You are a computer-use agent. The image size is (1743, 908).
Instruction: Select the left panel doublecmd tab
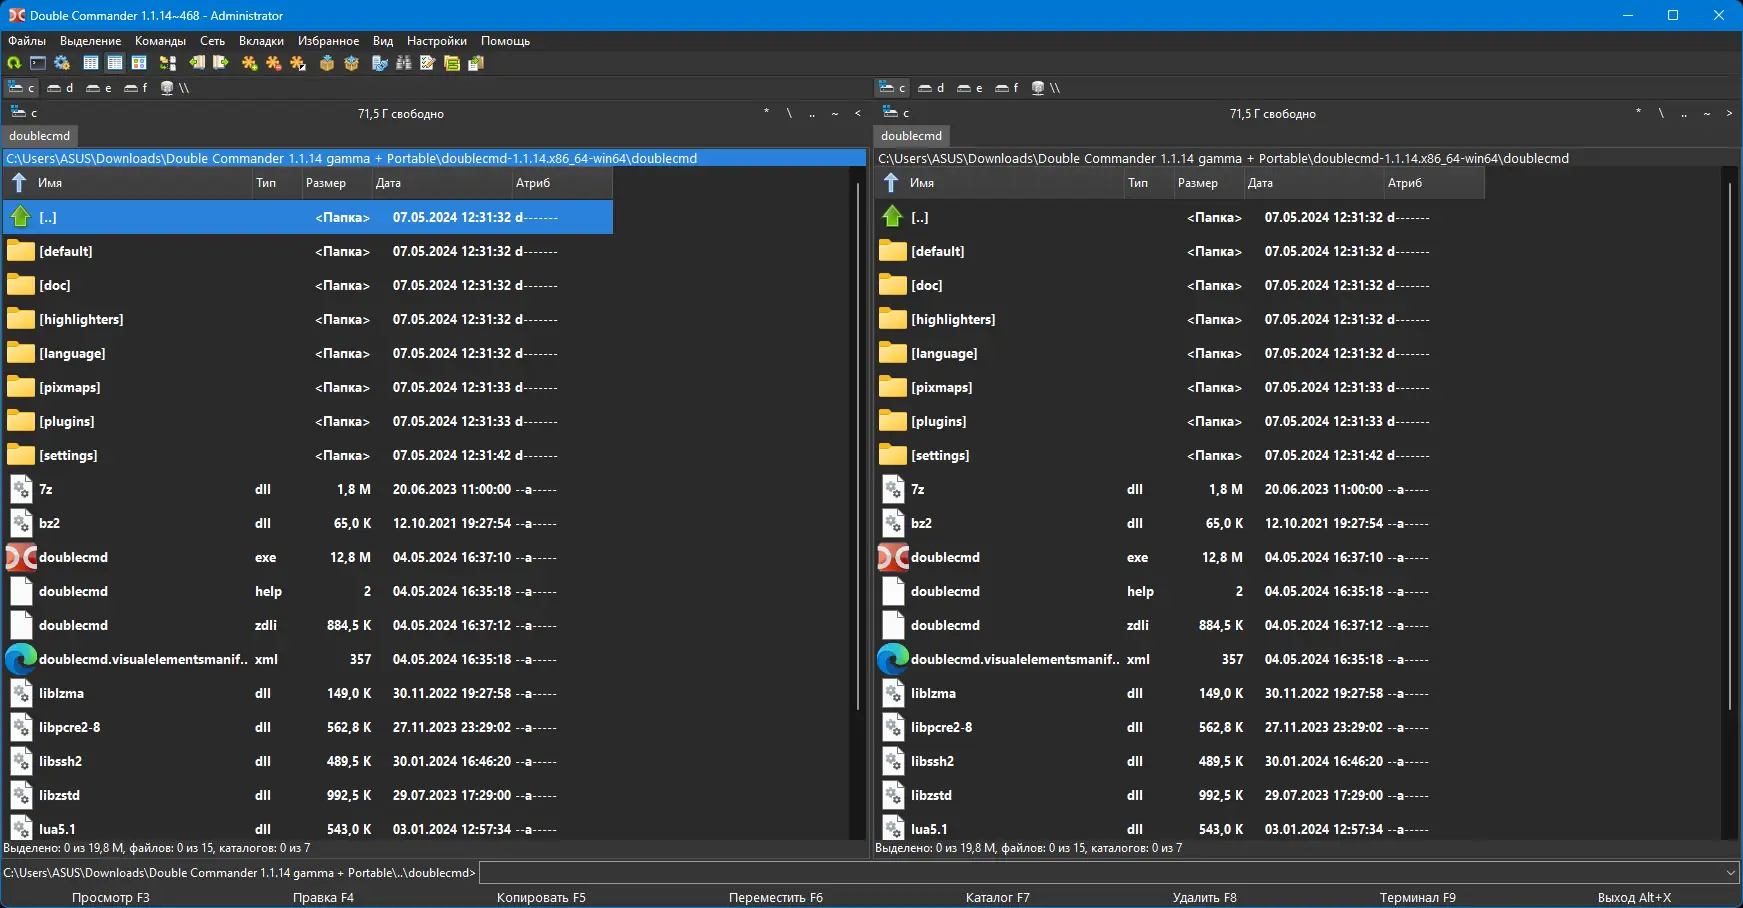coord(40,136)
